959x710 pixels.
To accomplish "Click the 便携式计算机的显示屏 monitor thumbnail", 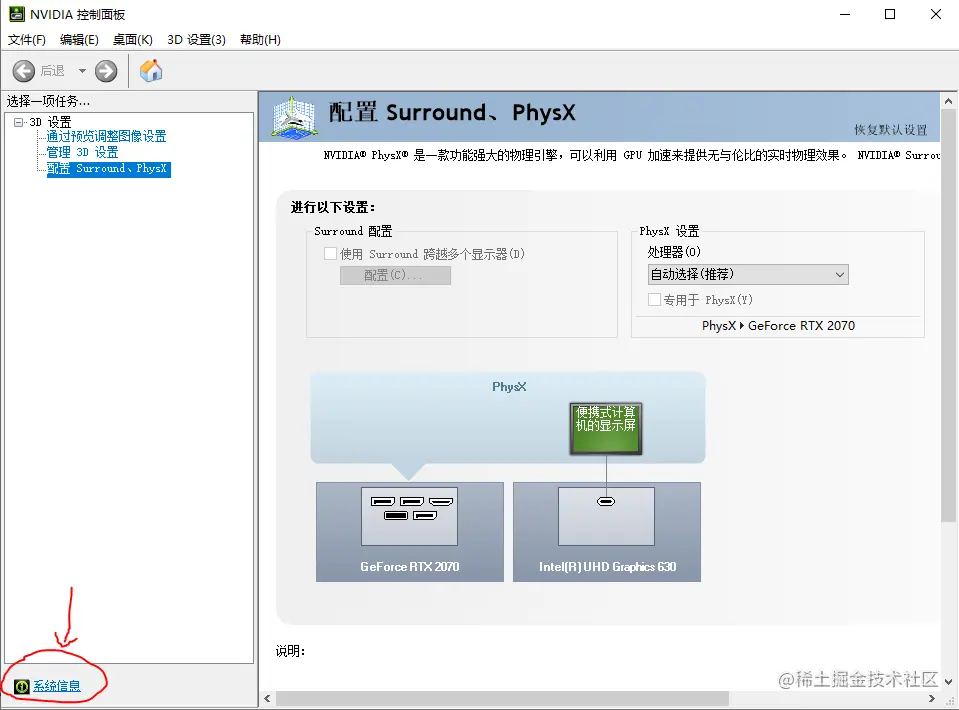I will (606, 428).
